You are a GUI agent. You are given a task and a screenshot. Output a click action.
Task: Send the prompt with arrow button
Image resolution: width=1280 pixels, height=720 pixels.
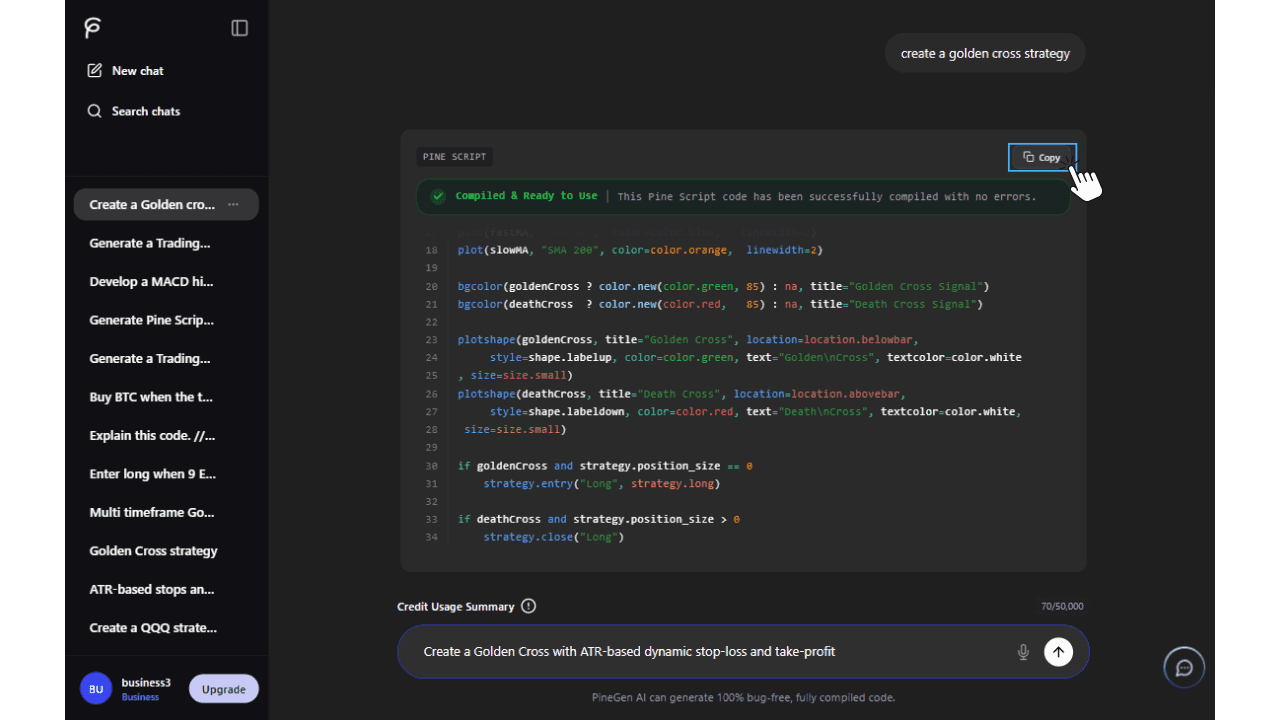click(x=1058, y=652)
